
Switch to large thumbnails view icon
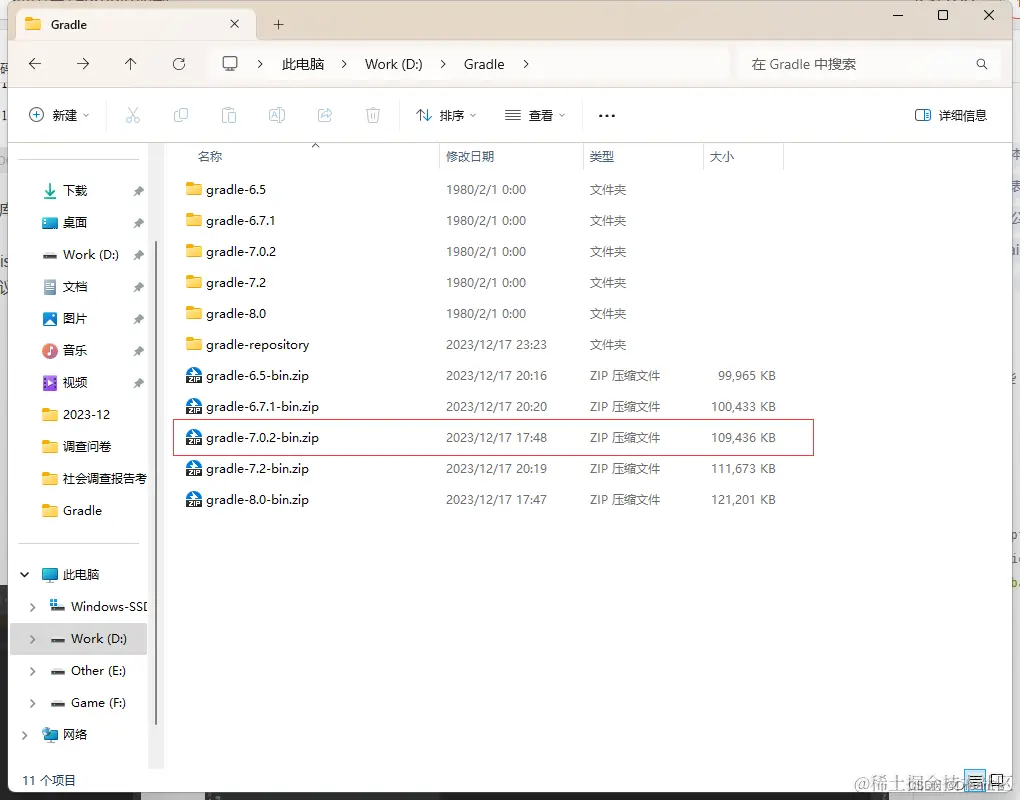click(996, 779)
